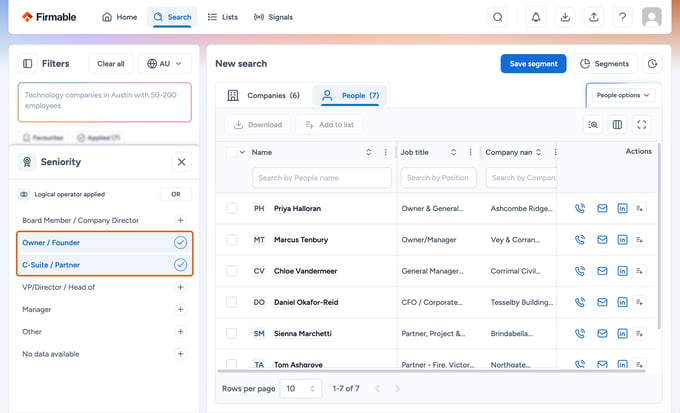Add Other seniority filter
The height and width of the screenshot is (413, 680).
(180, 331)
